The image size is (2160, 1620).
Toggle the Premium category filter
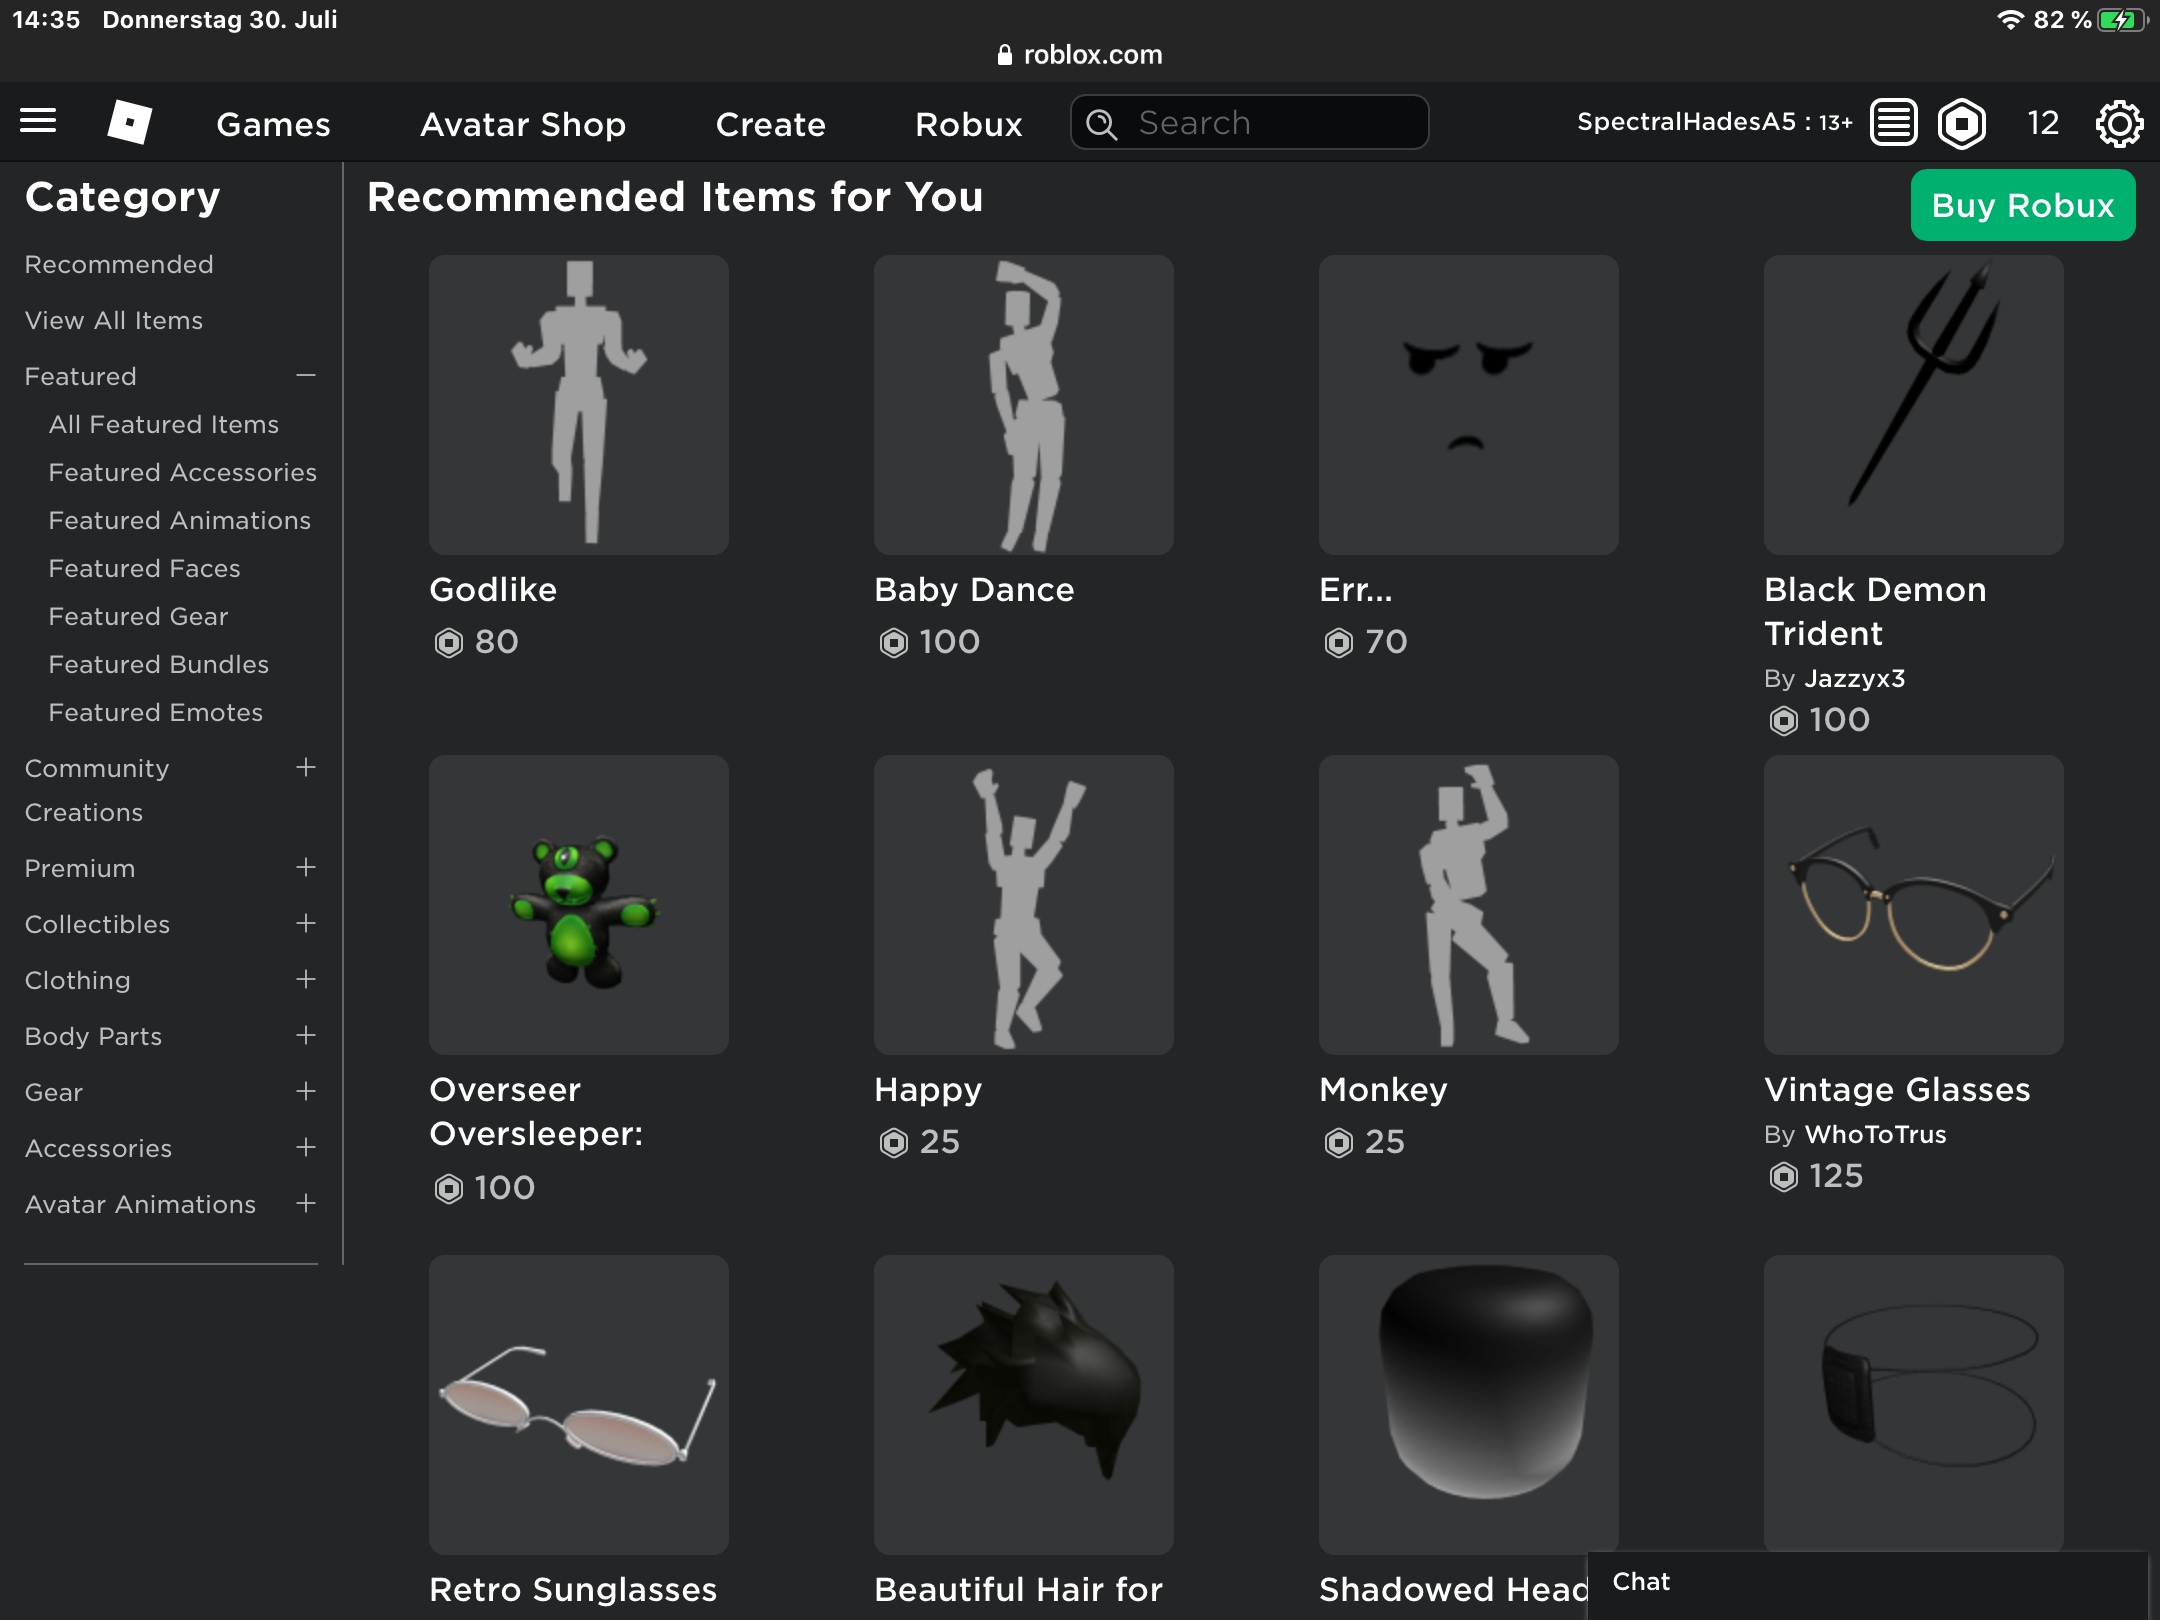tap(306, 868)
